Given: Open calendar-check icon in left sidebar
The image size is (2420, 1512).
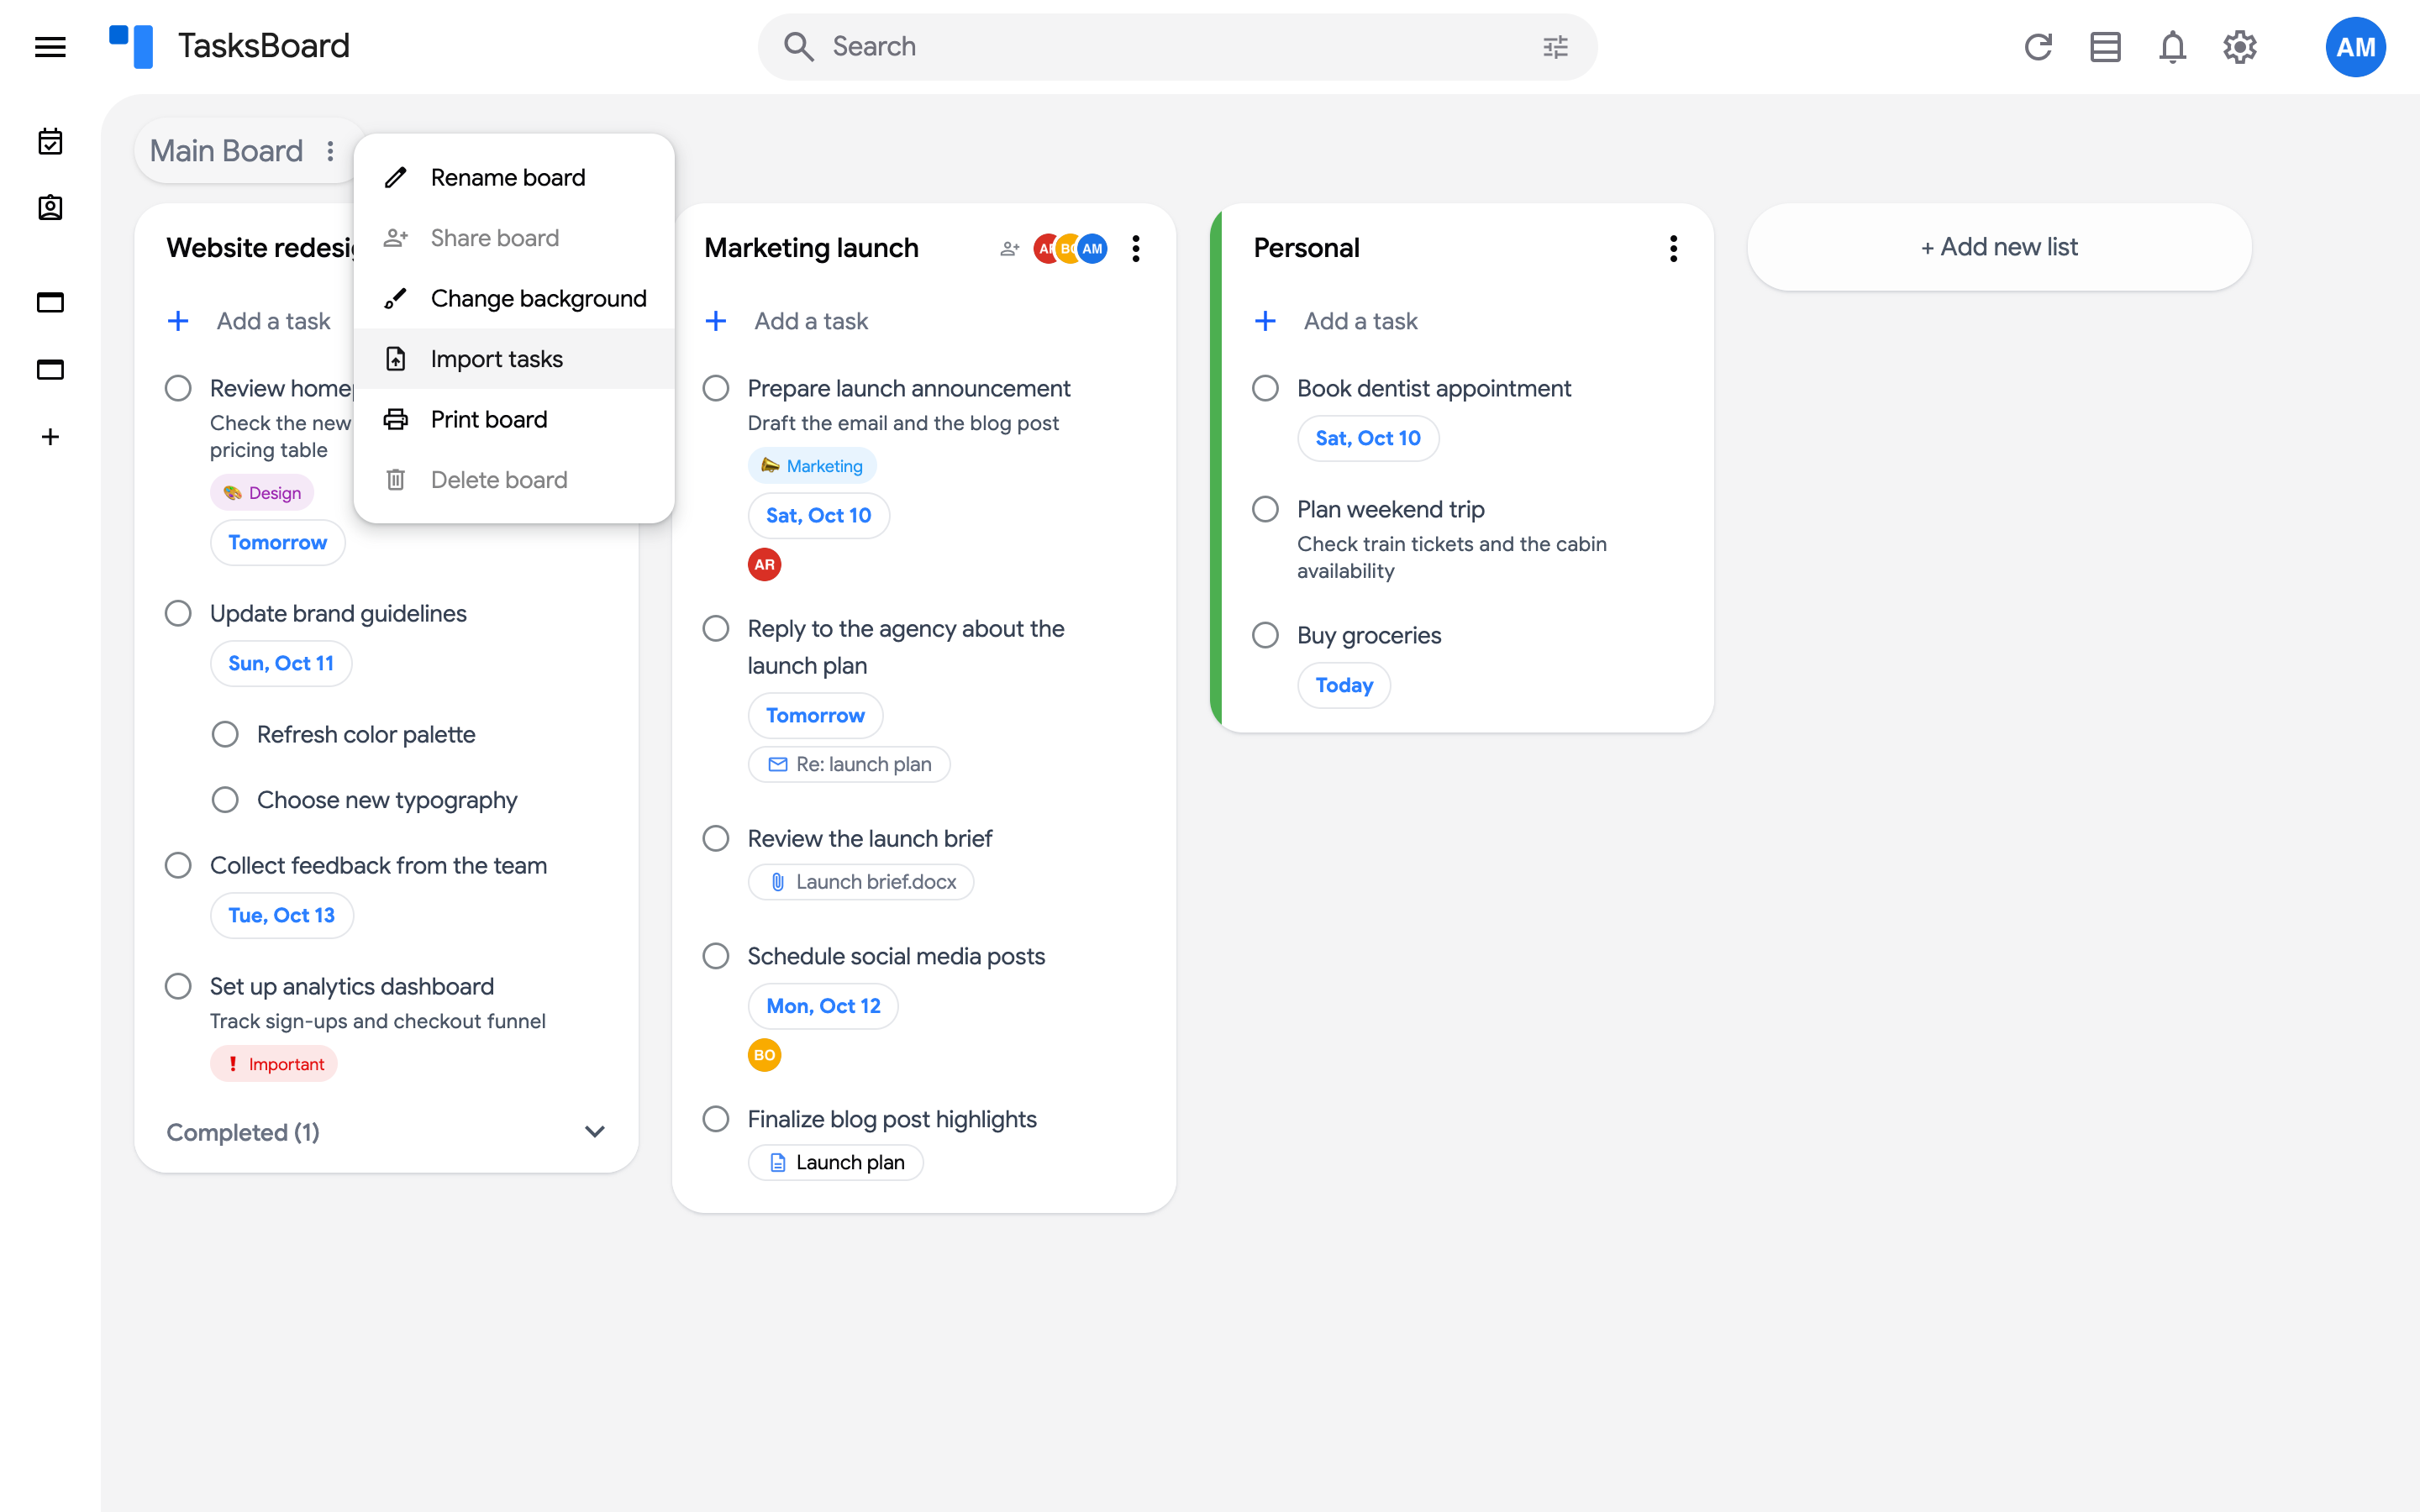Looking at the screenshot, I should (50, 141).
